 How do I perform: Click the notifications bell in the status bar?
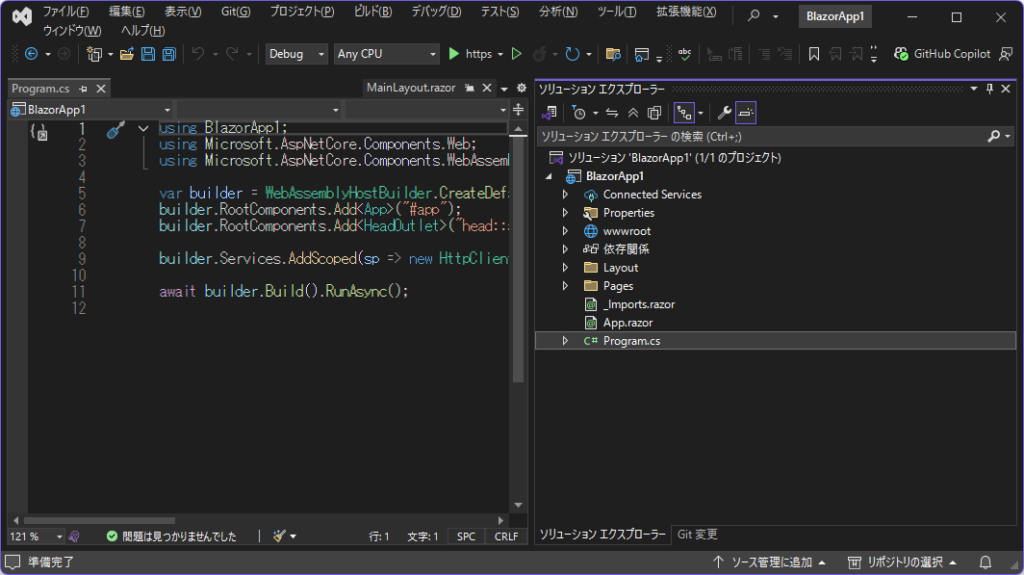[x=985, y=562]
